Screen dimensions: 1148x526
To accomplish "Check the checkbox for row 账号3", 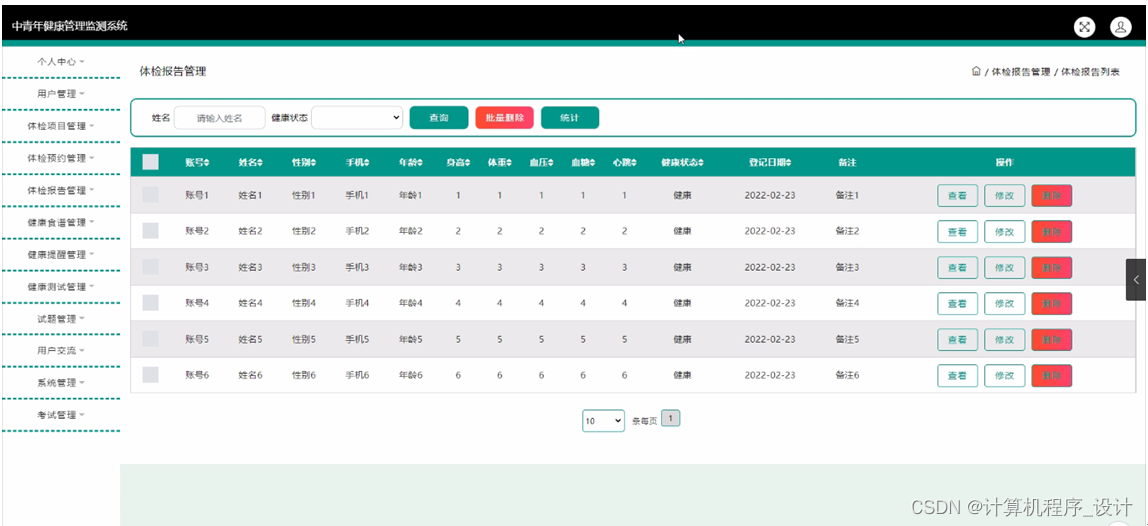I will 150,267.
